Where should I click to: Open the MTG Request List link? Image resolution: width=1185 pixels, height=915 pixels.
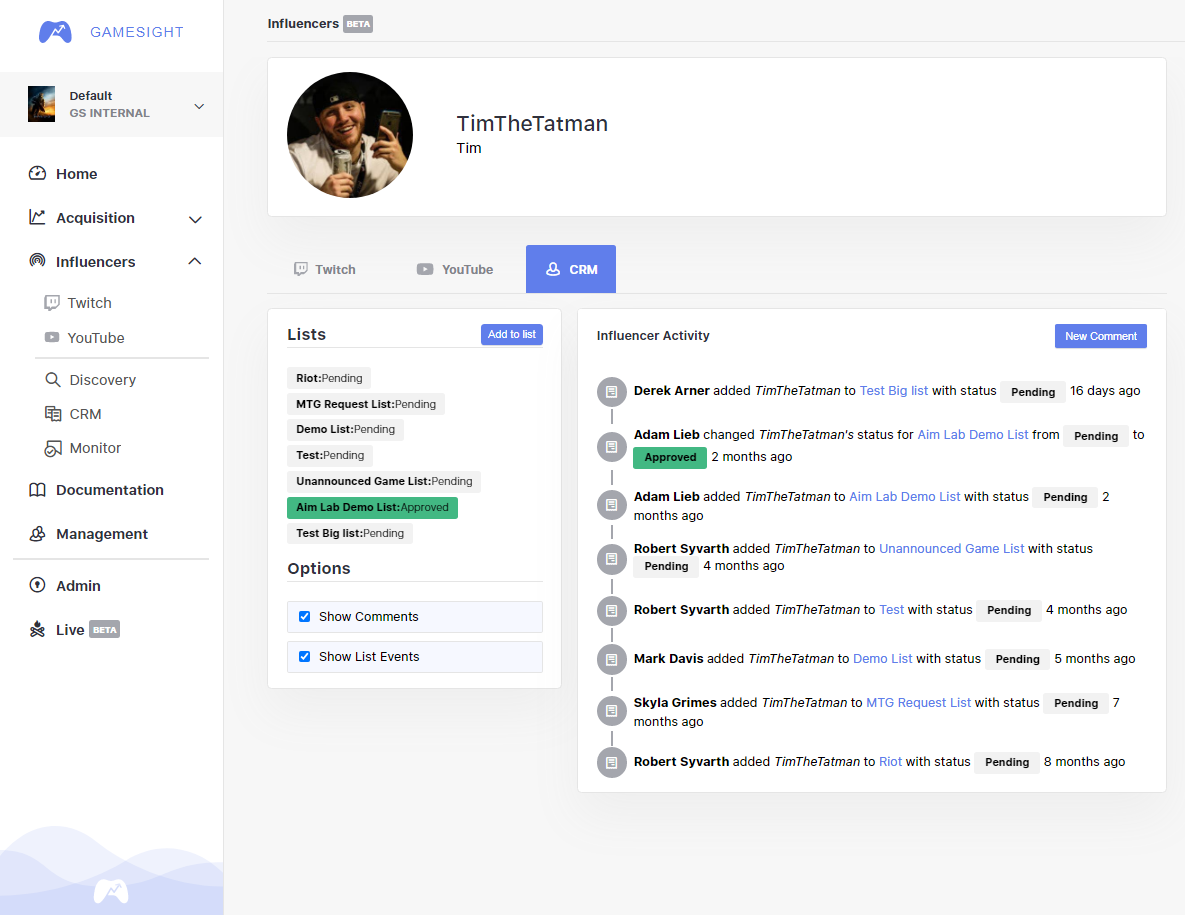point(918,703)
